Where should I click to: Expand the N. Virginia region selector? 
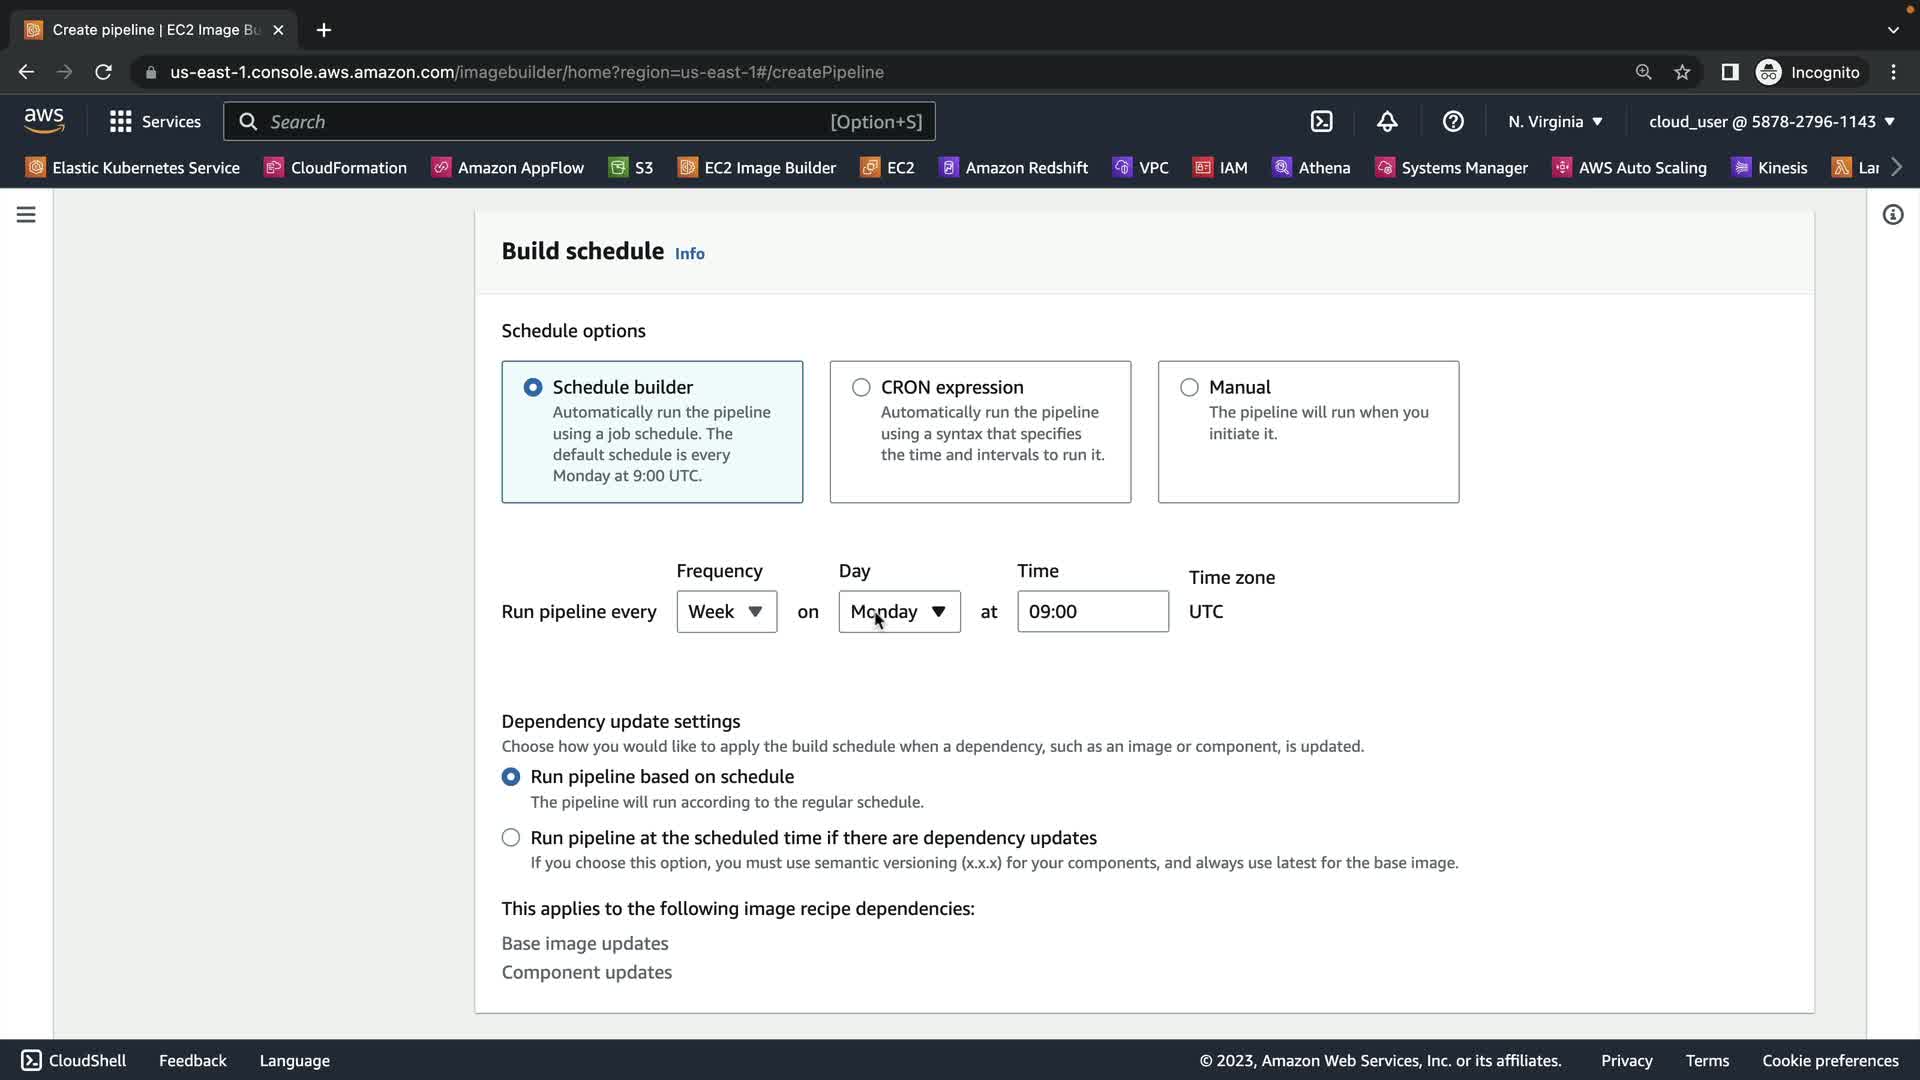point(1555,122)
